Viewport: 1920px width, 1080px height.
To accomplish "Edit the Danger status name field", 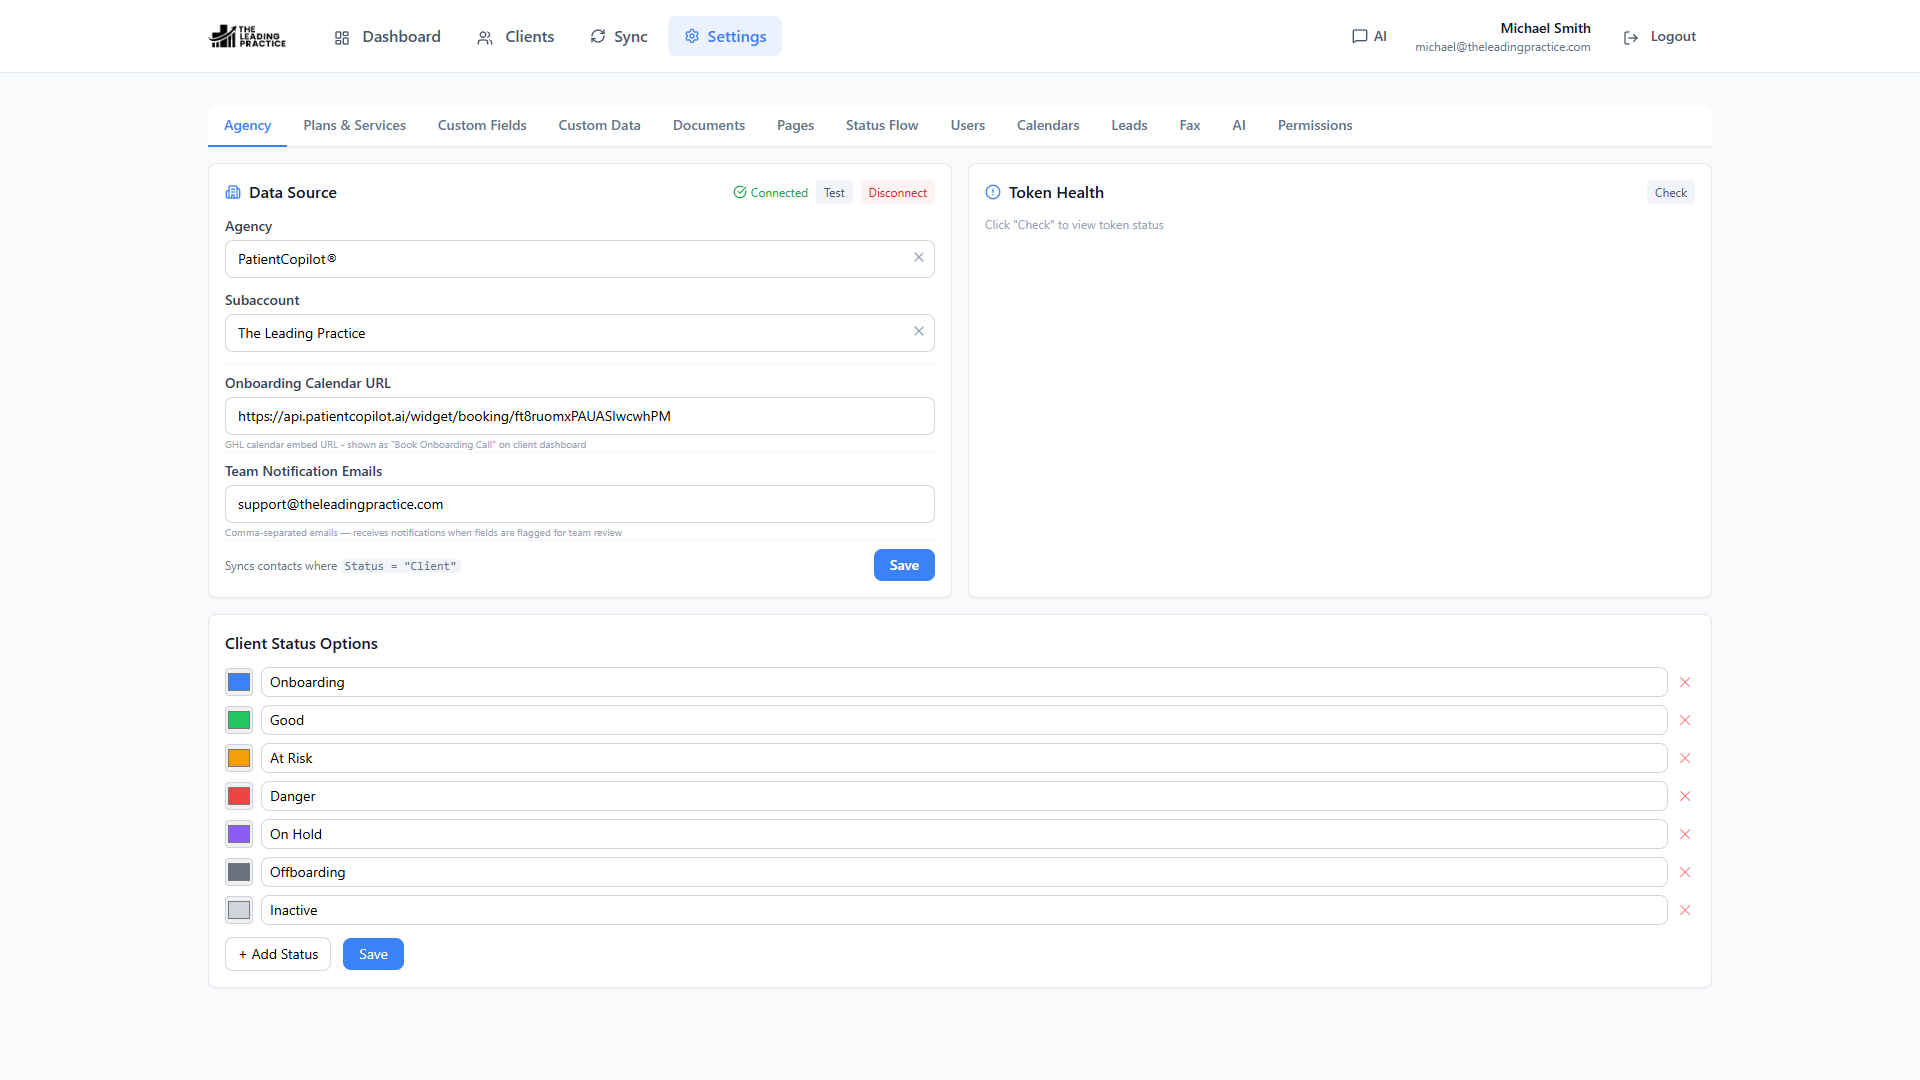I will [x=964, y=796].
